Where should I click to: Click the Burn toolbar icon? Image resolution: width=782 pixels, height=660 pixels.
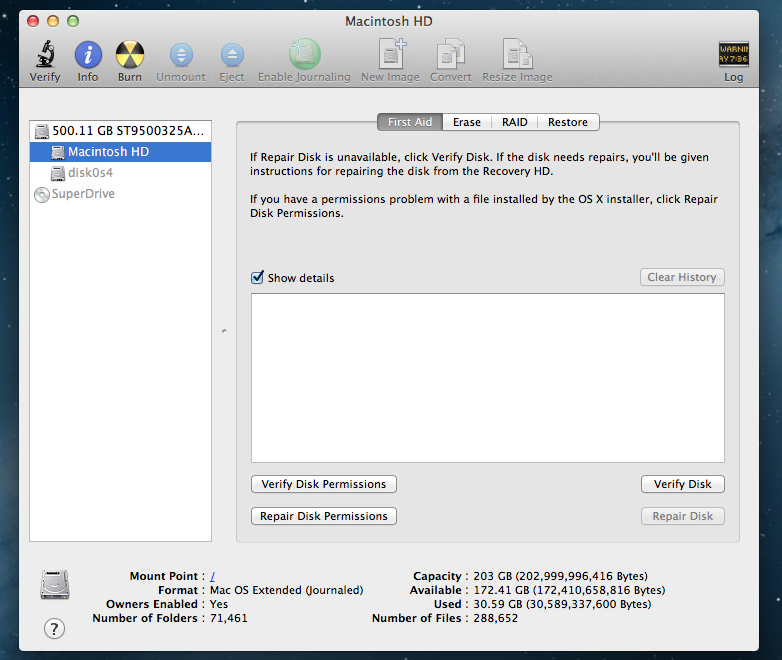(130, 54)
